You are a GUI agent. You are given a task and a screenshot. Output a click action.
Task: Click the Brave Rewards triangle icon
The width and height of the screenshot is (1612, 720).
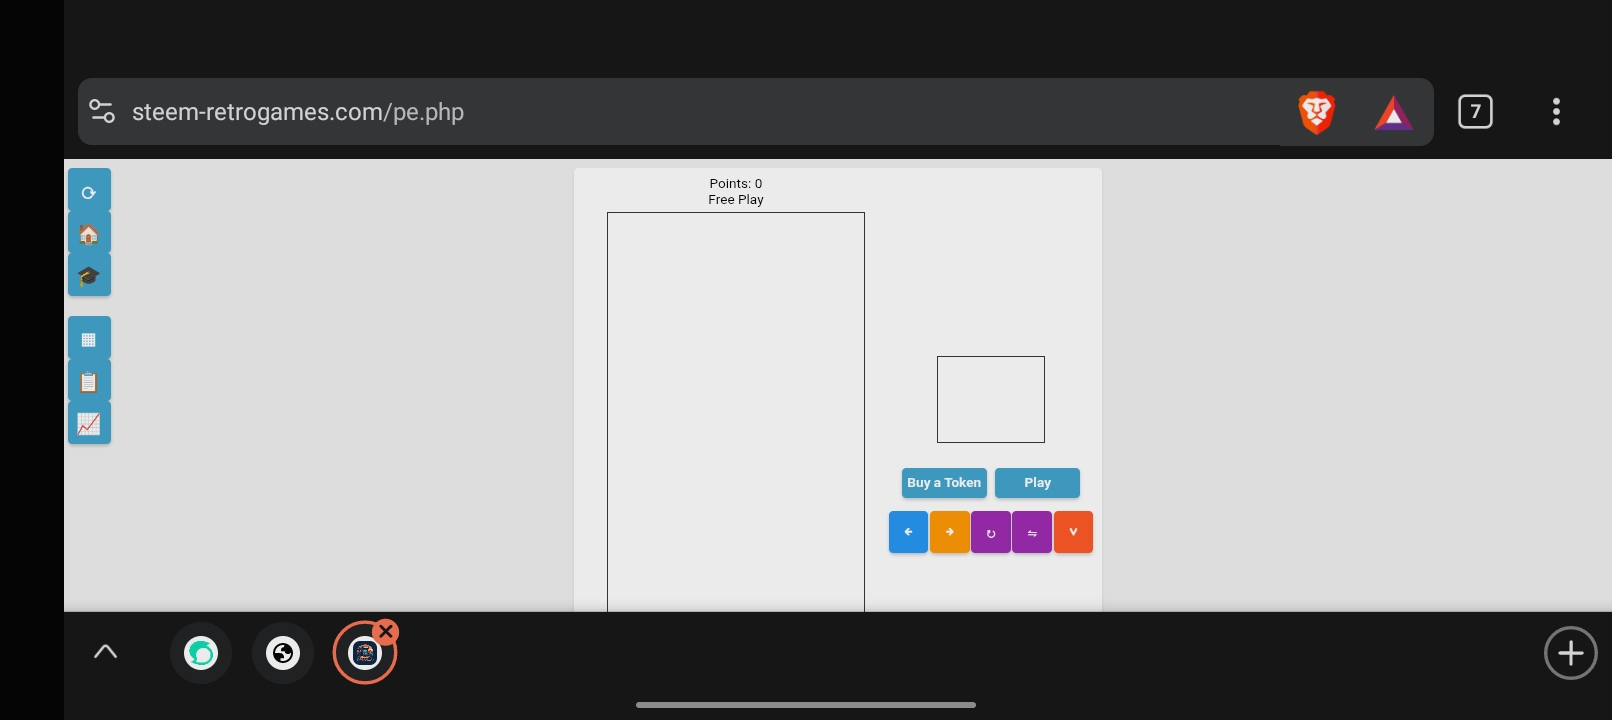click(x=1393, y=113)
